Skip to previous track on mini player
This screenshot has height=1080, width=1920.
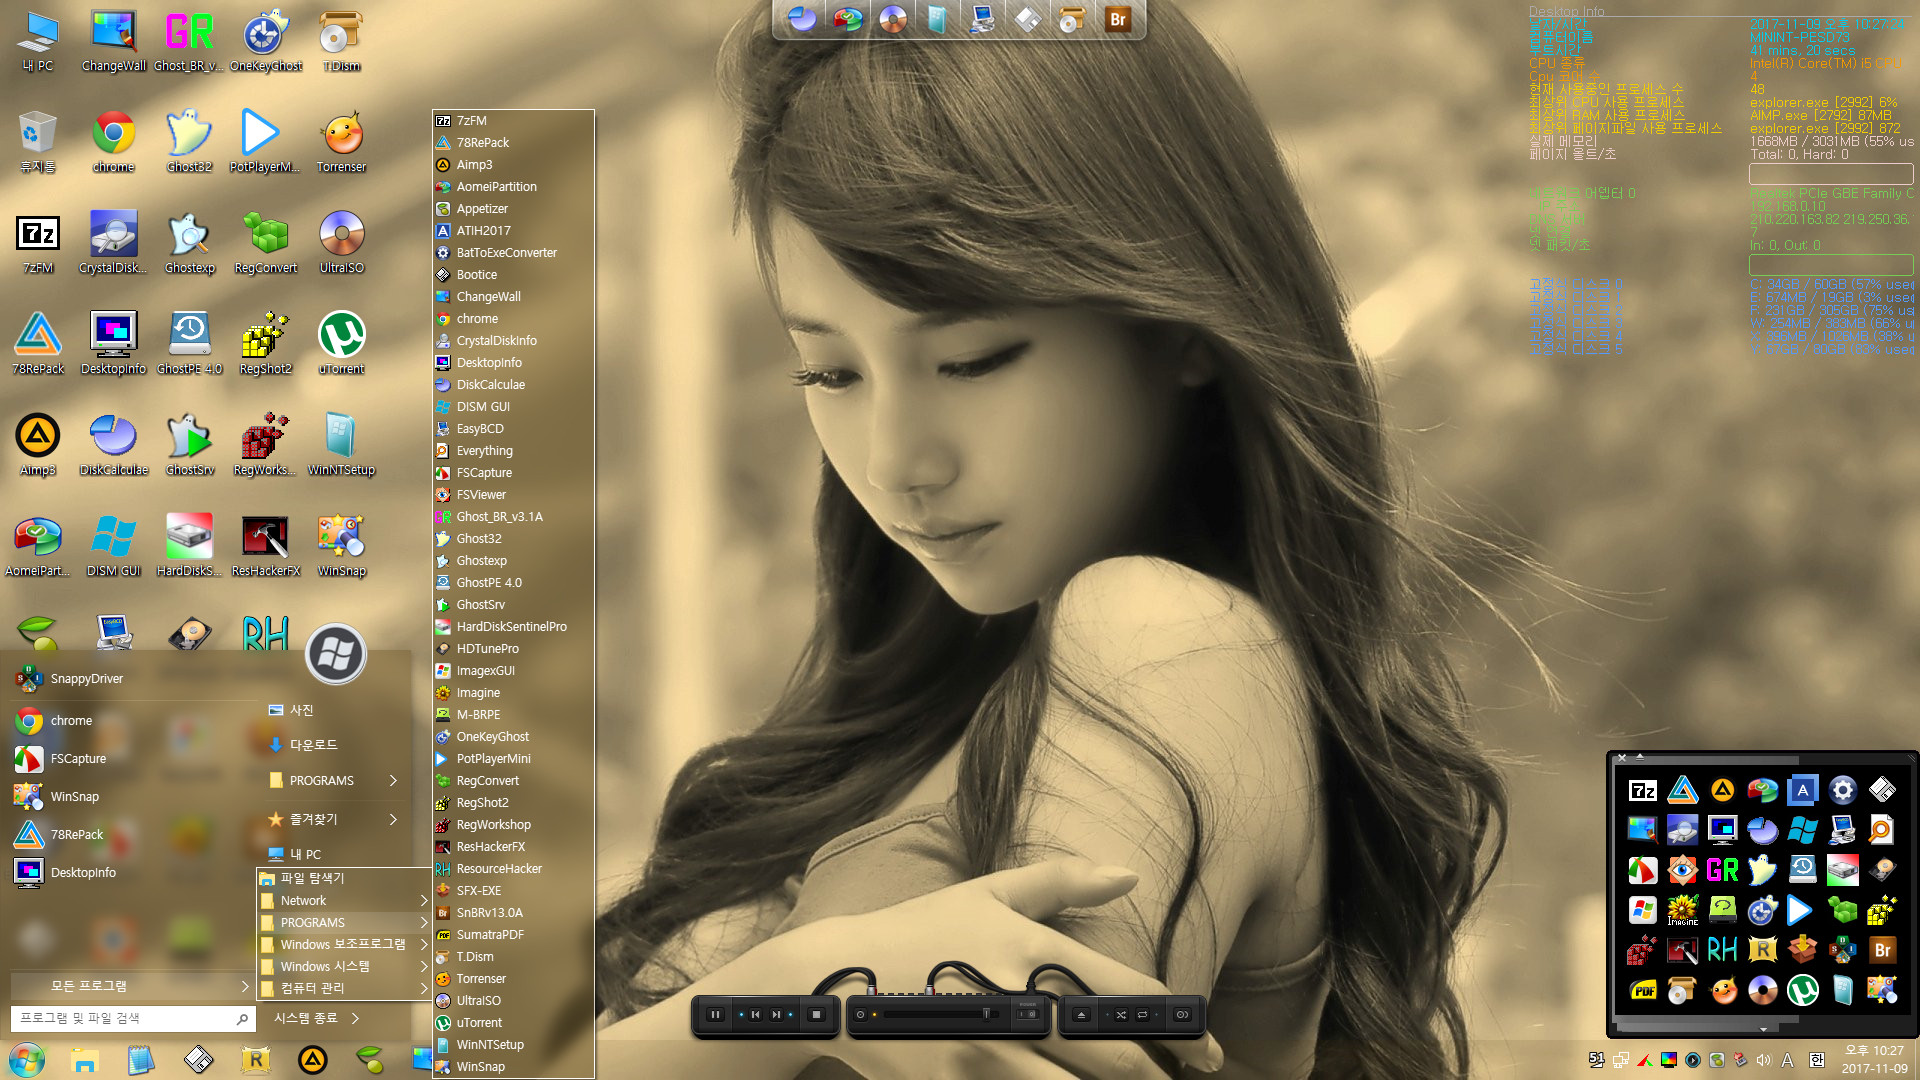tap(755, 1014)
